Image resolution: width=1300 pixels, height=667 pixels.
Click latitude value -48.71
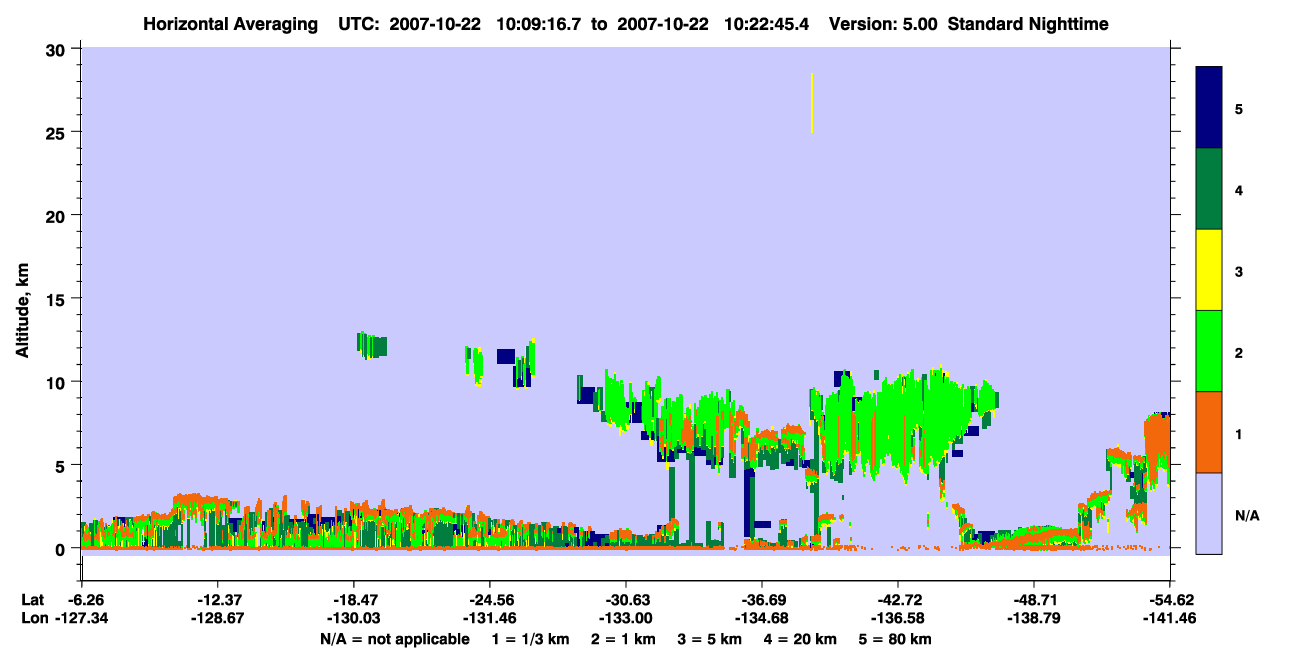pyautogui.click(x=1034, y=600)
